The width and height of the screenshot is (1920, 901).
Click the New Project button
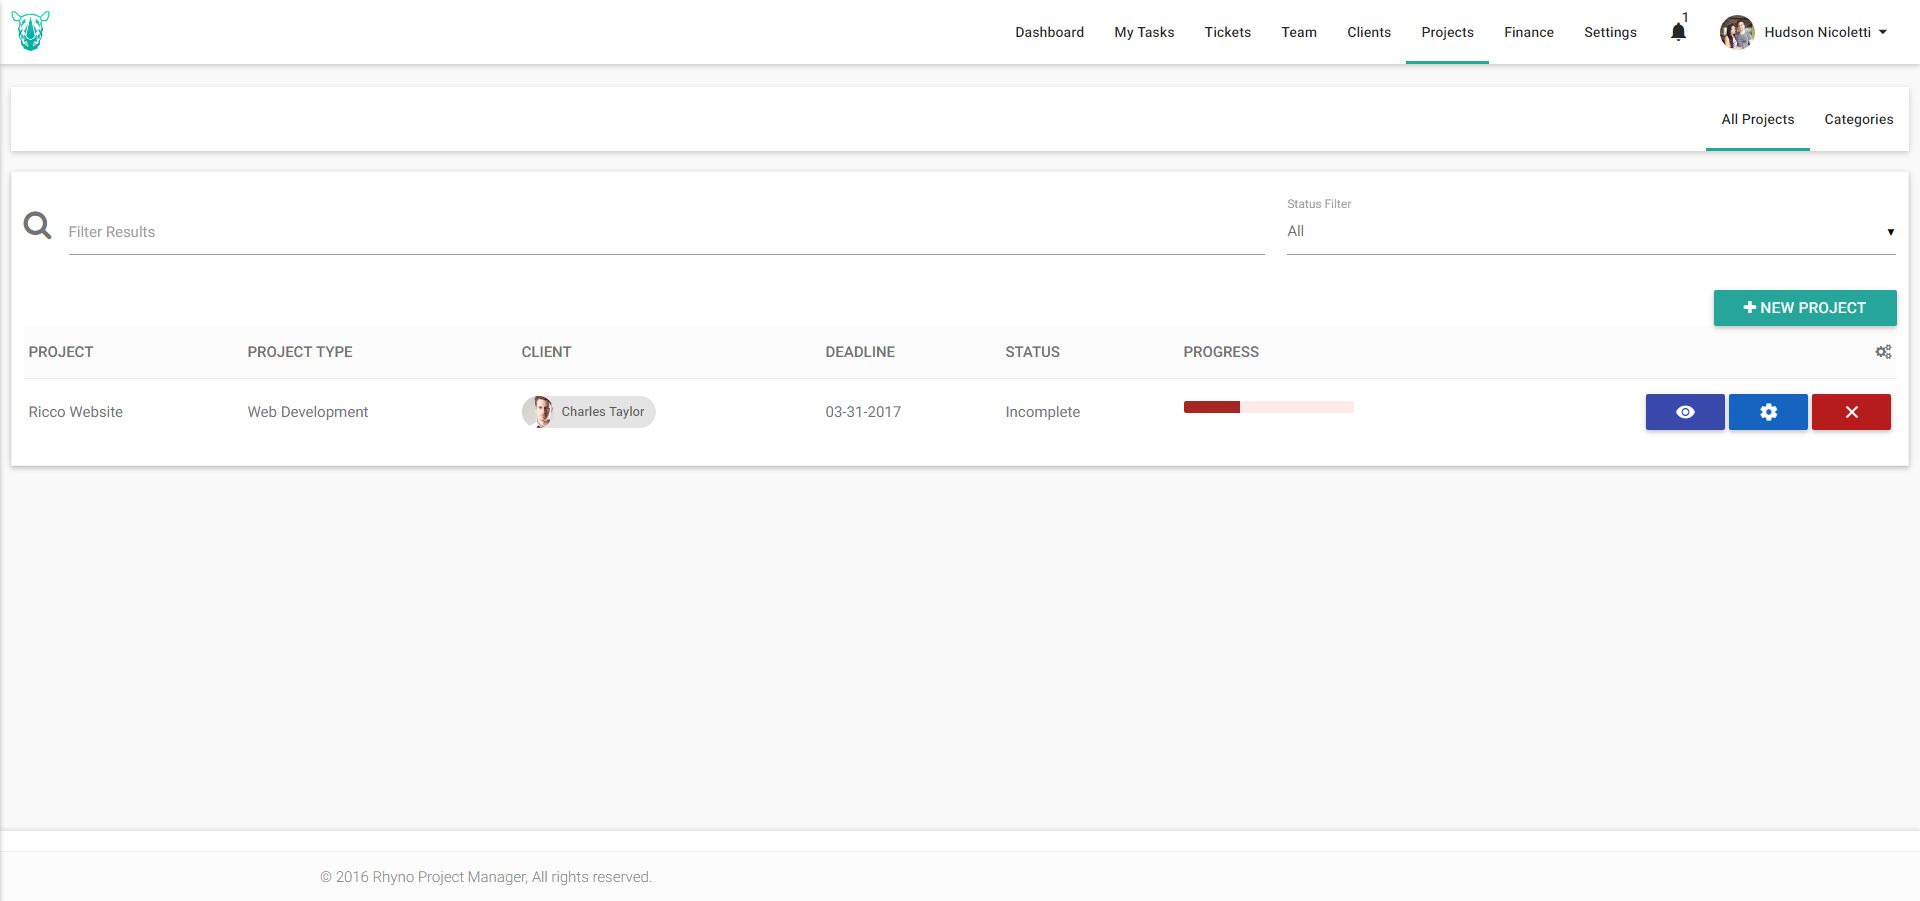click(x=1804, y=308)
